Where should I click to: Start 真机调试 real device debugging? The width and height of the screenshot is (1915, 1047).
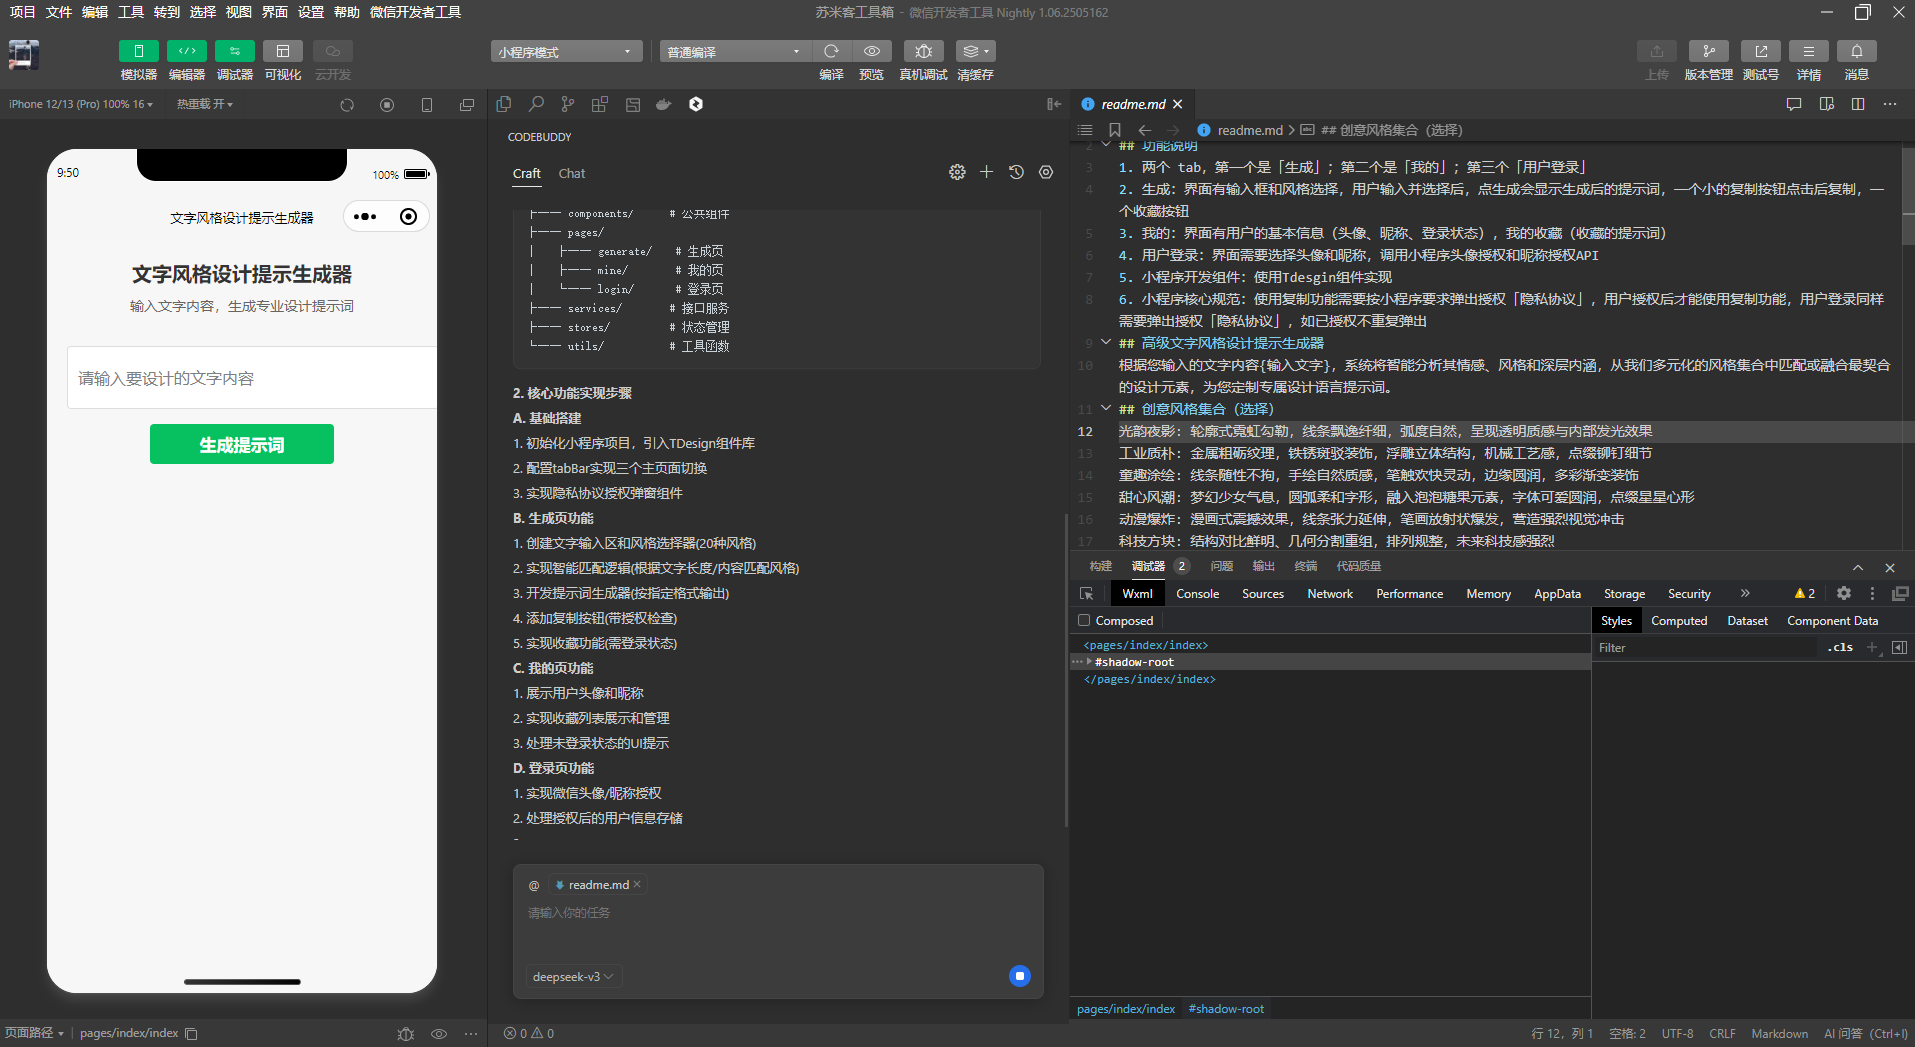(x=923, y=51)
